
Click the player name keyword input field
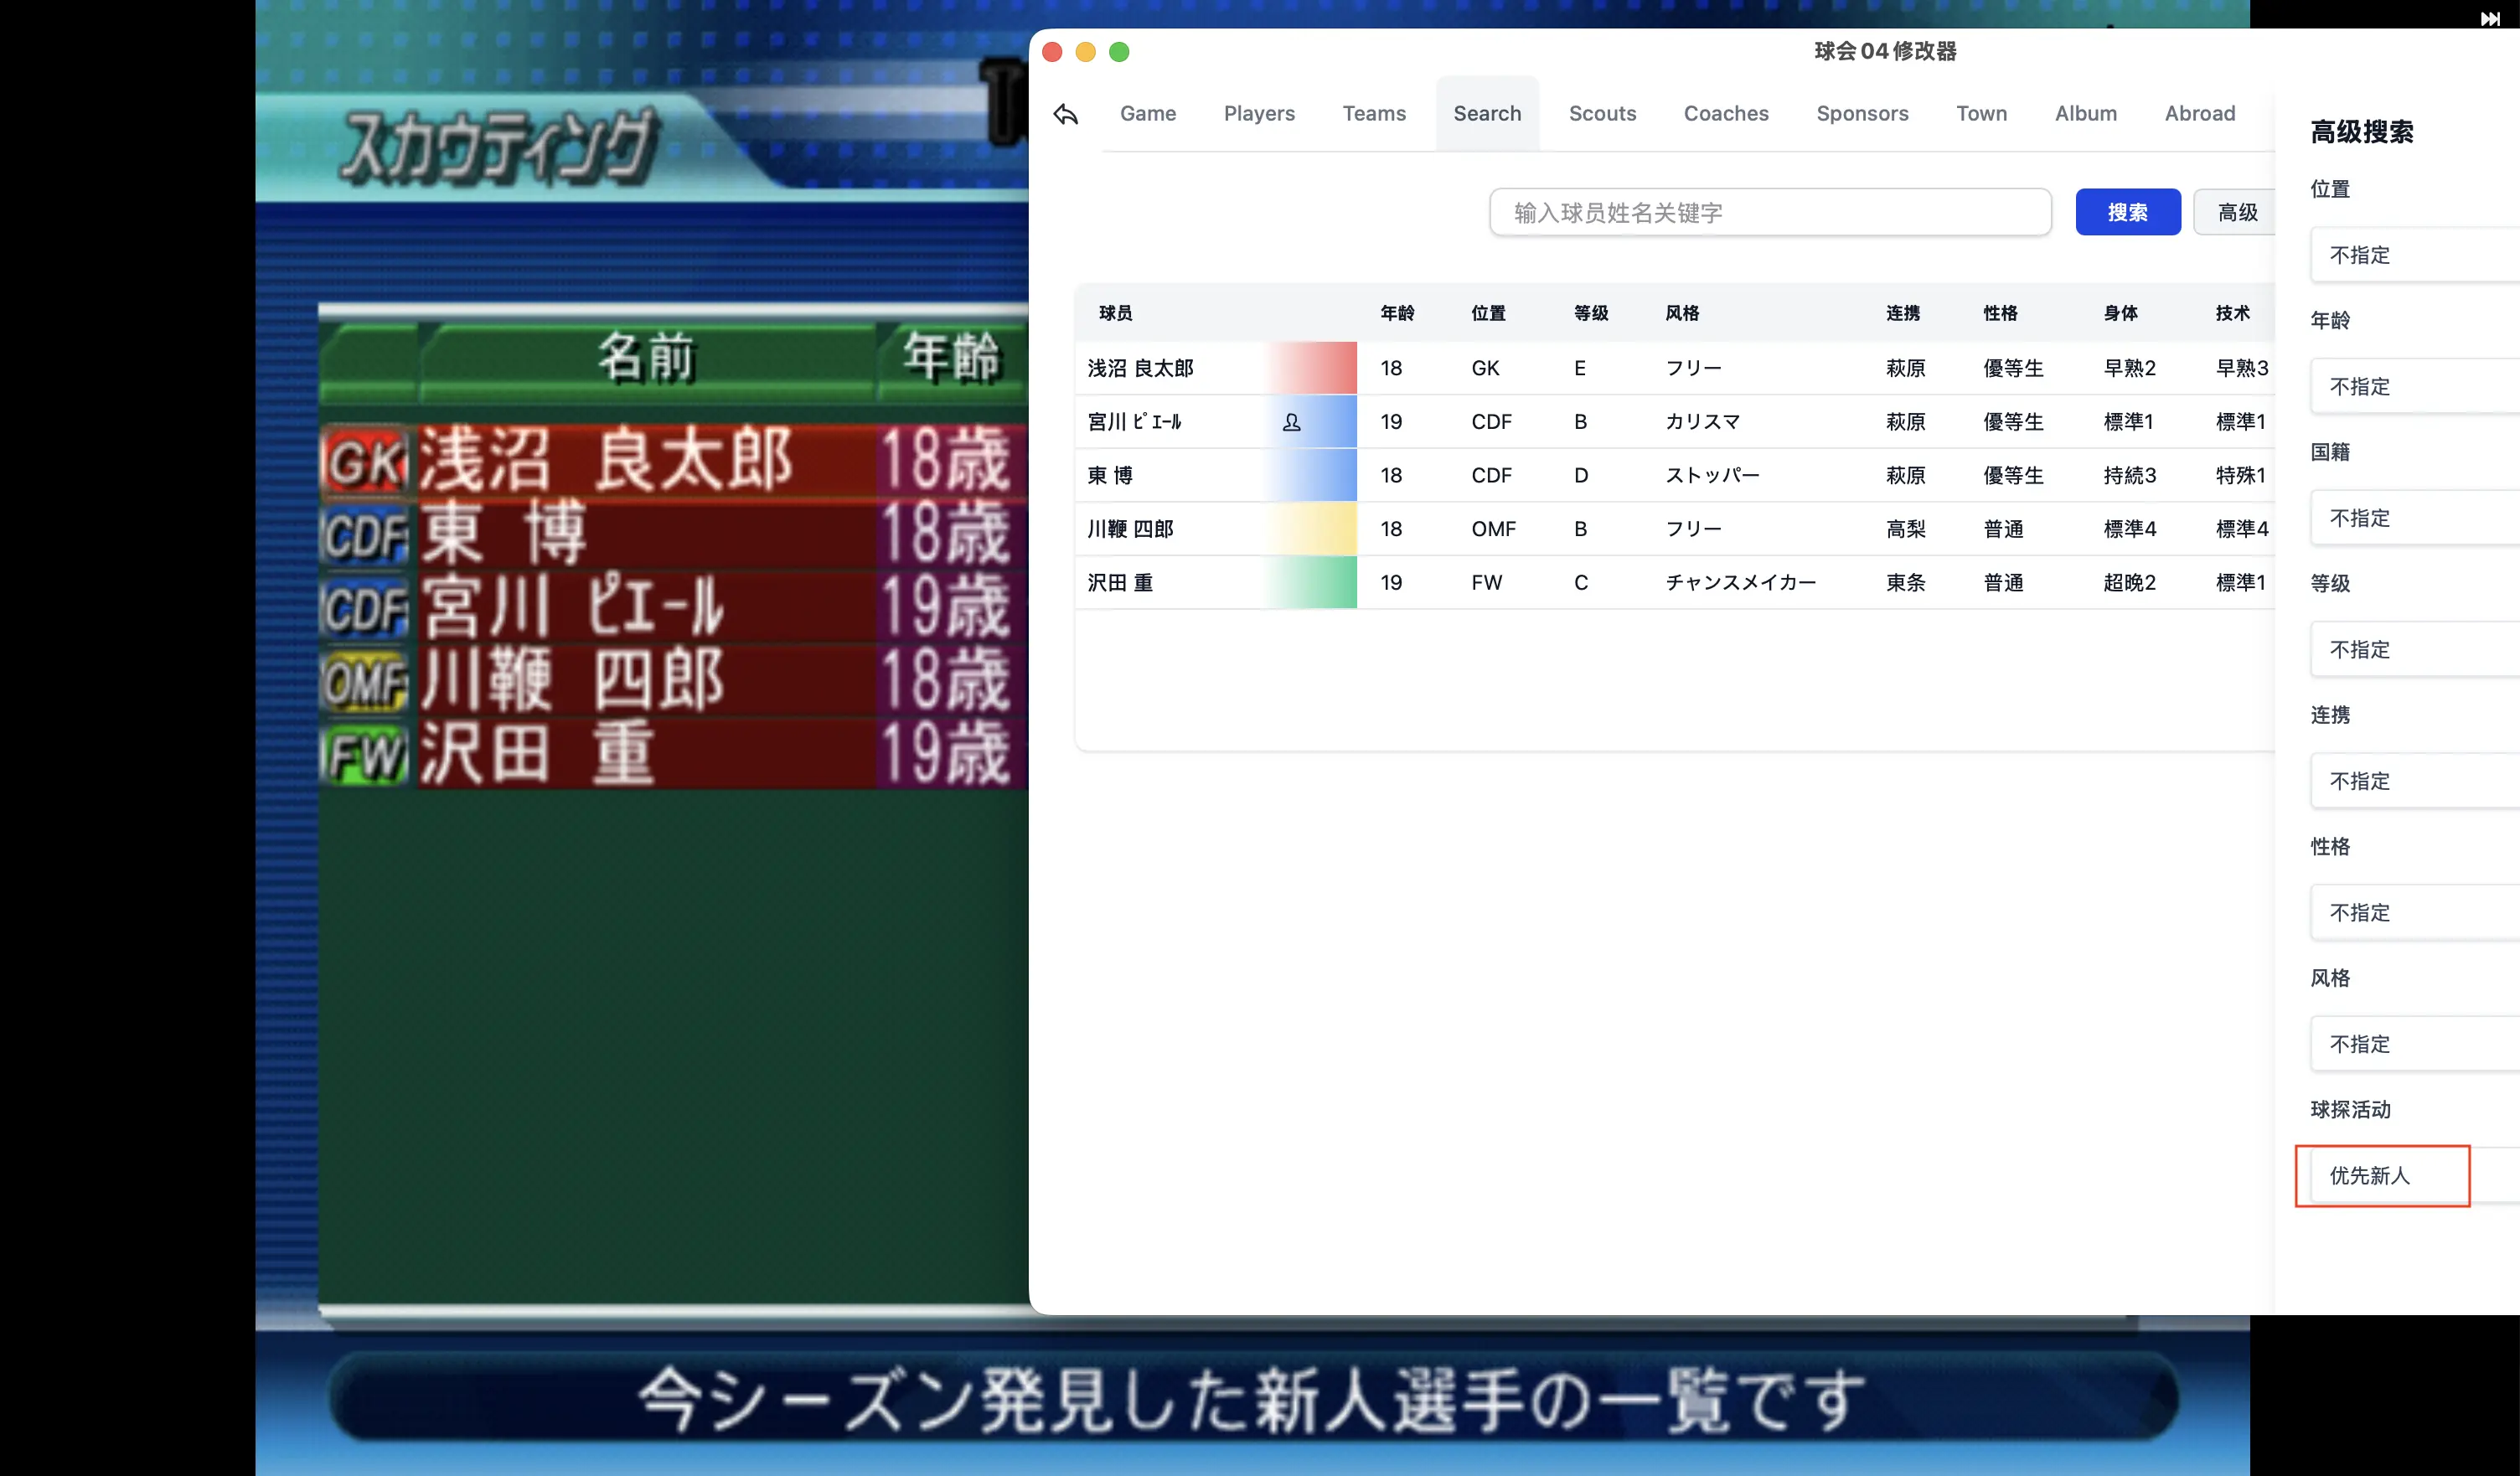1770,212
